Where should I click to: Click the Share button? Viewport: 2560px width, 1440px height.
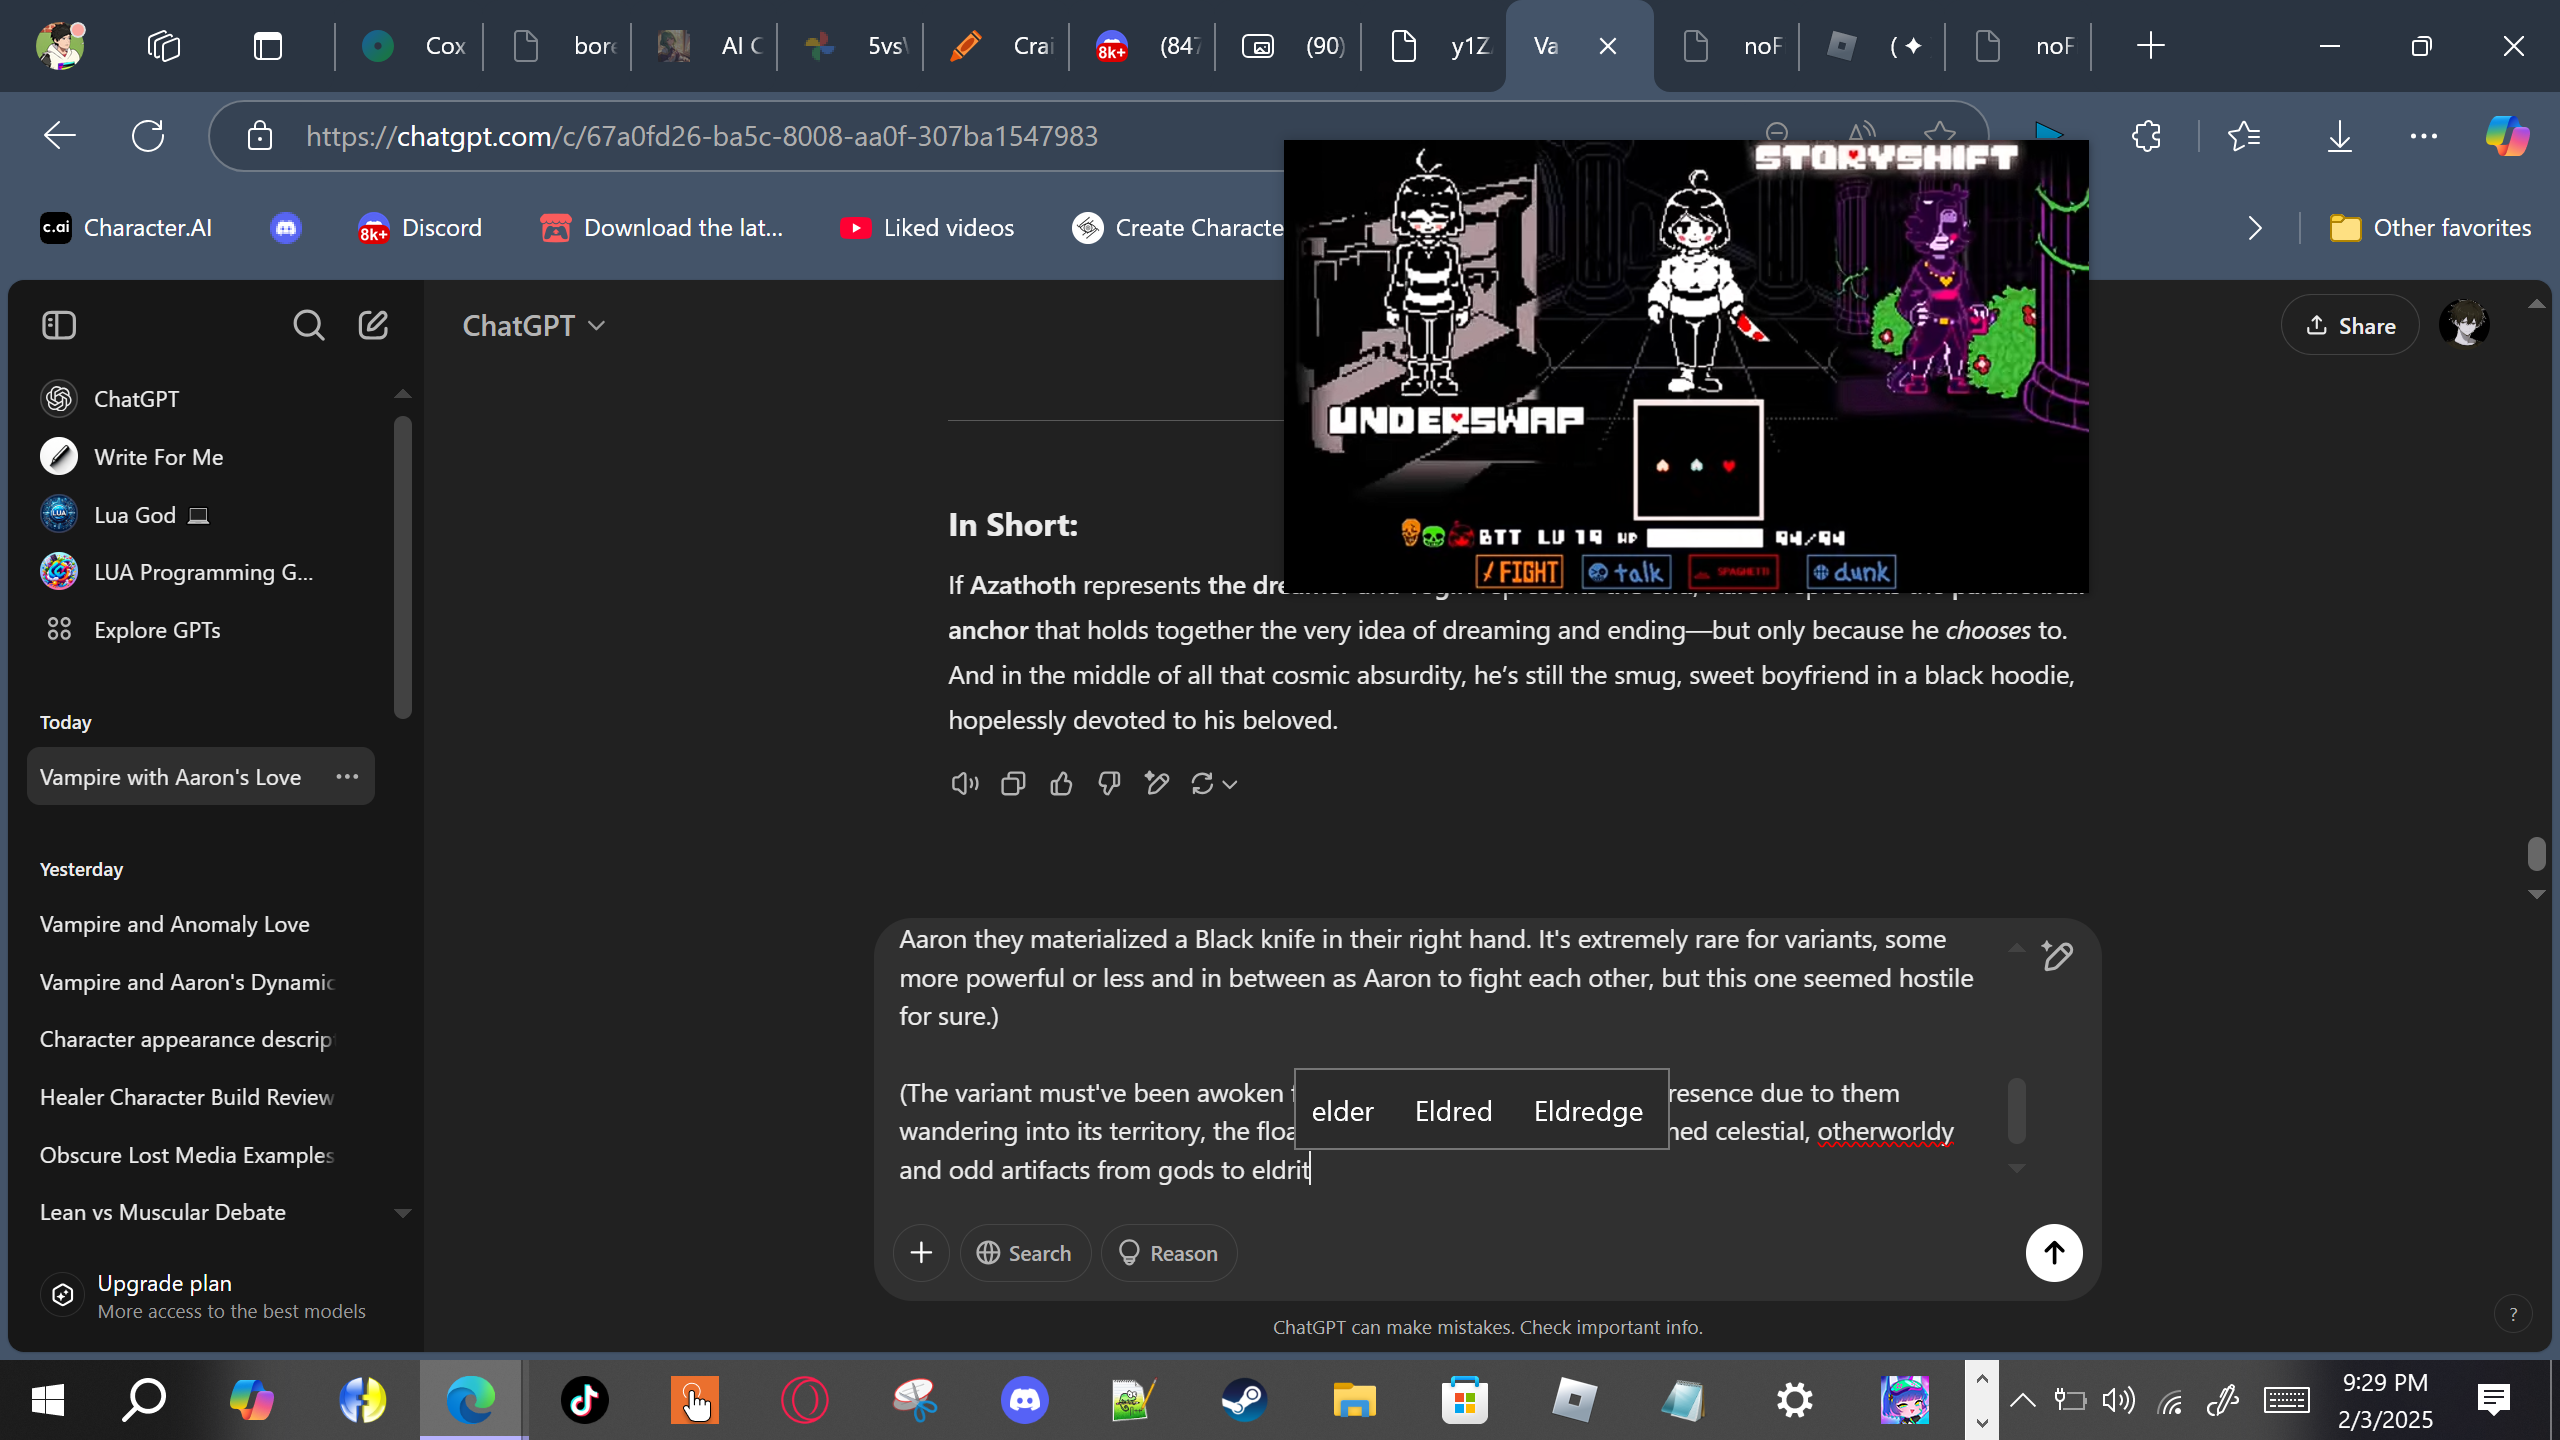click(x=2350, y=326)
